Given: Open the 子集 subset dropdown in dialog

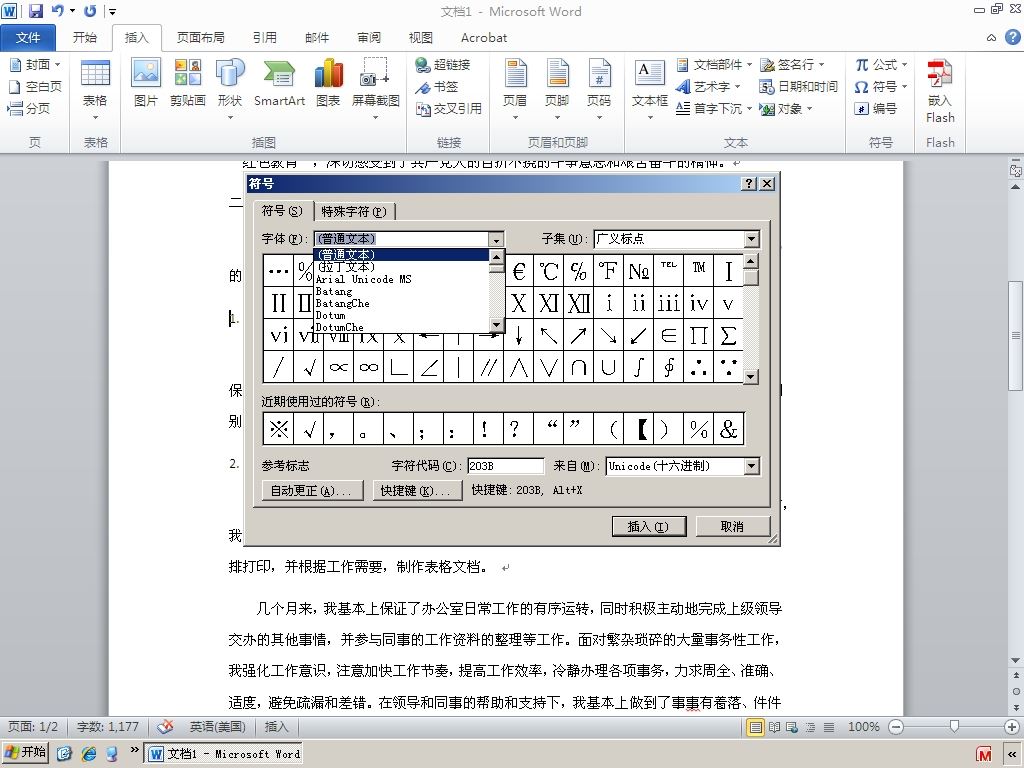Looking at the screenshot, I should point(751,239).
